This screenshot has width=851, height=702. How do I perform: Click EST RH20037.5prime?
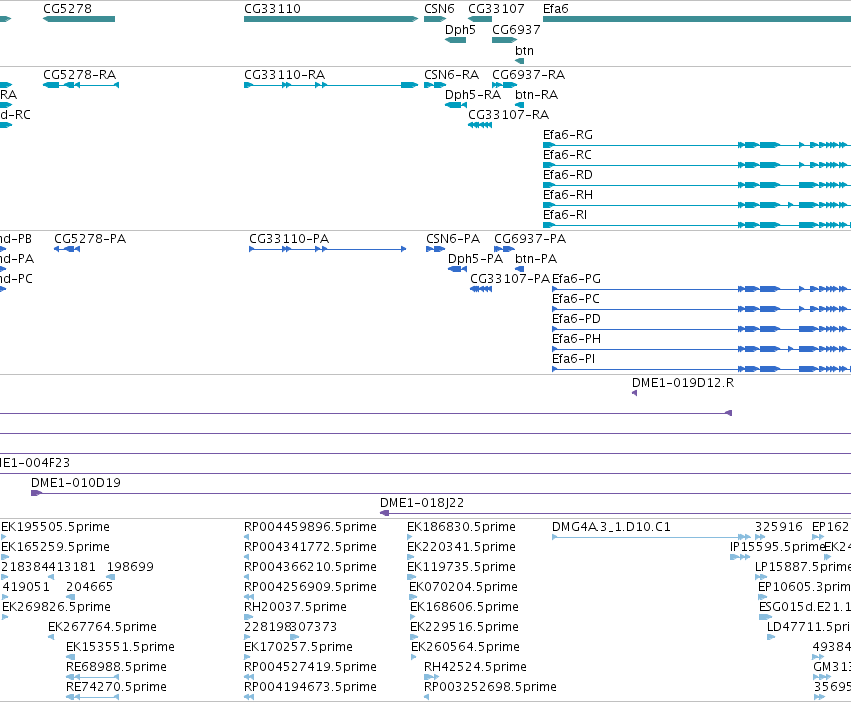[x=296, y=606]
